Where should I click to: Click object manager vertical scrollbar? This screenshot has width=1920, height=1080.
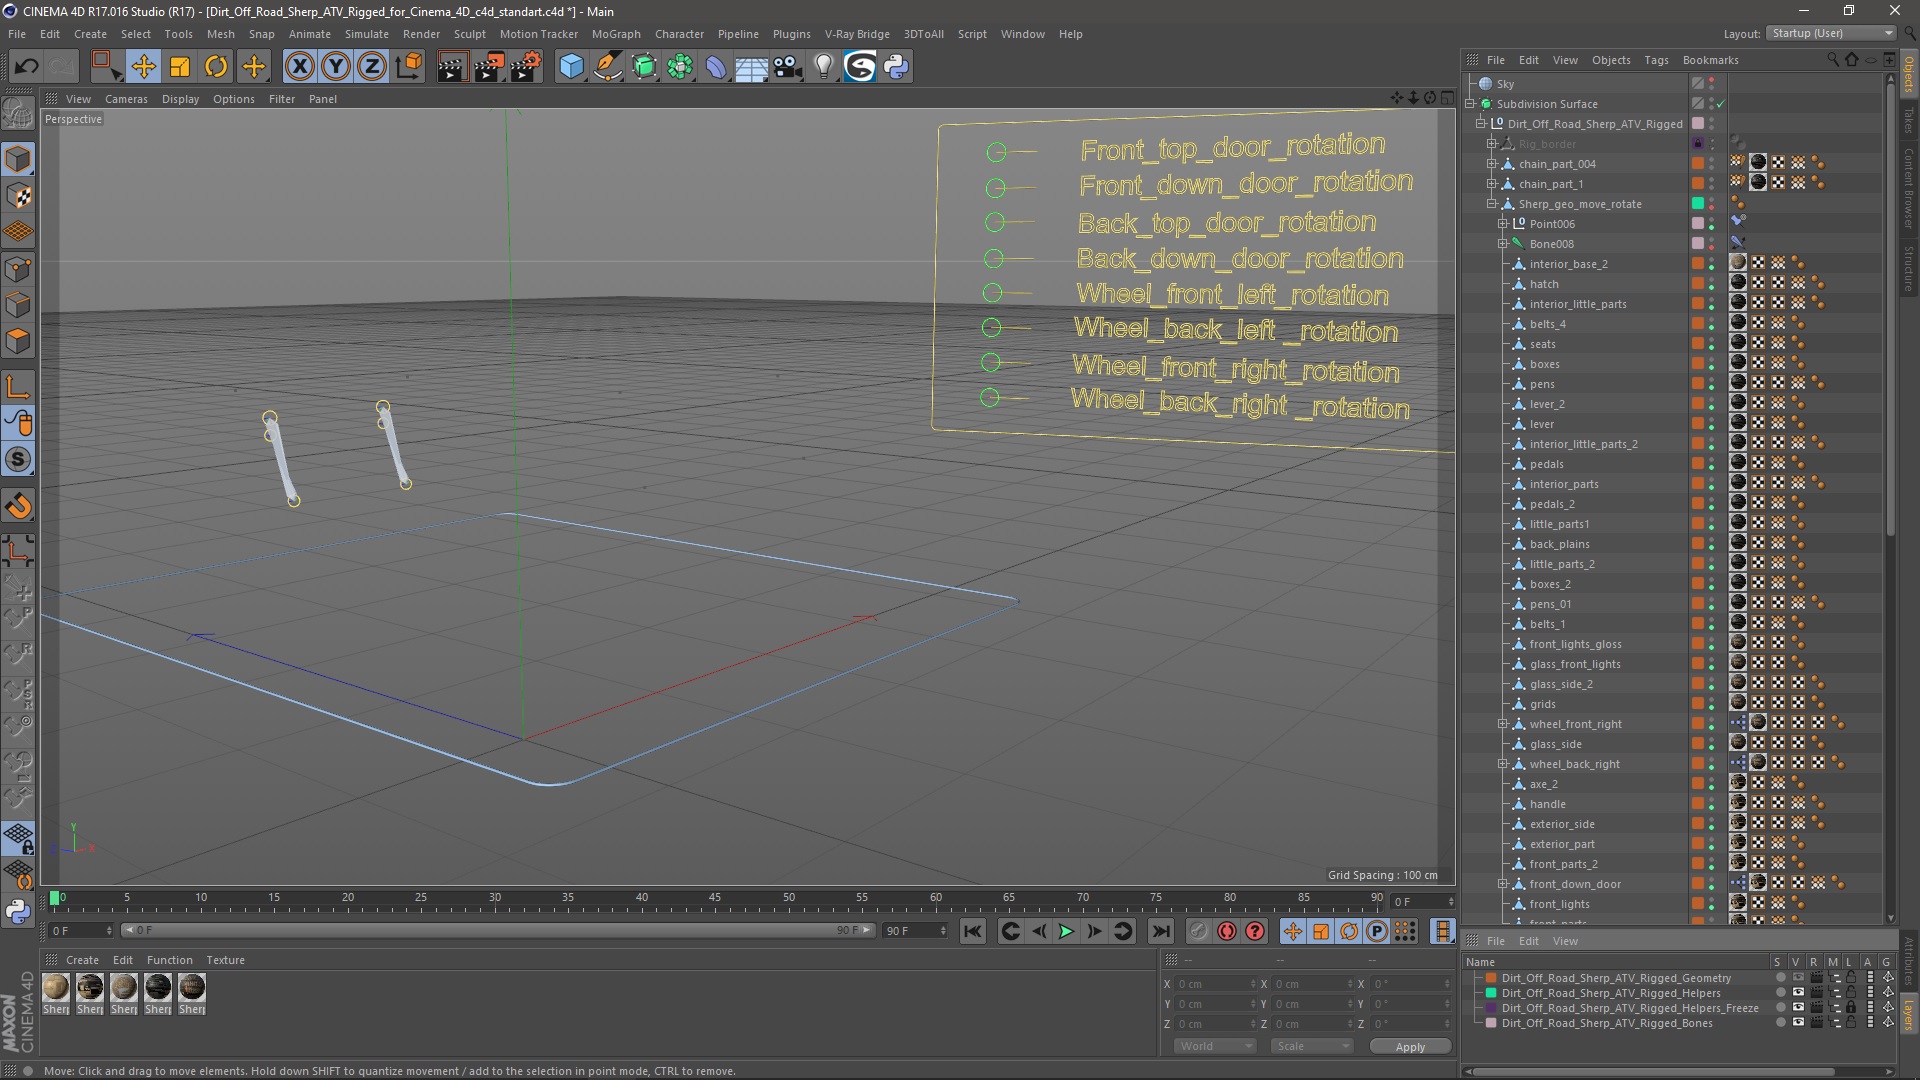[1890, 310]
